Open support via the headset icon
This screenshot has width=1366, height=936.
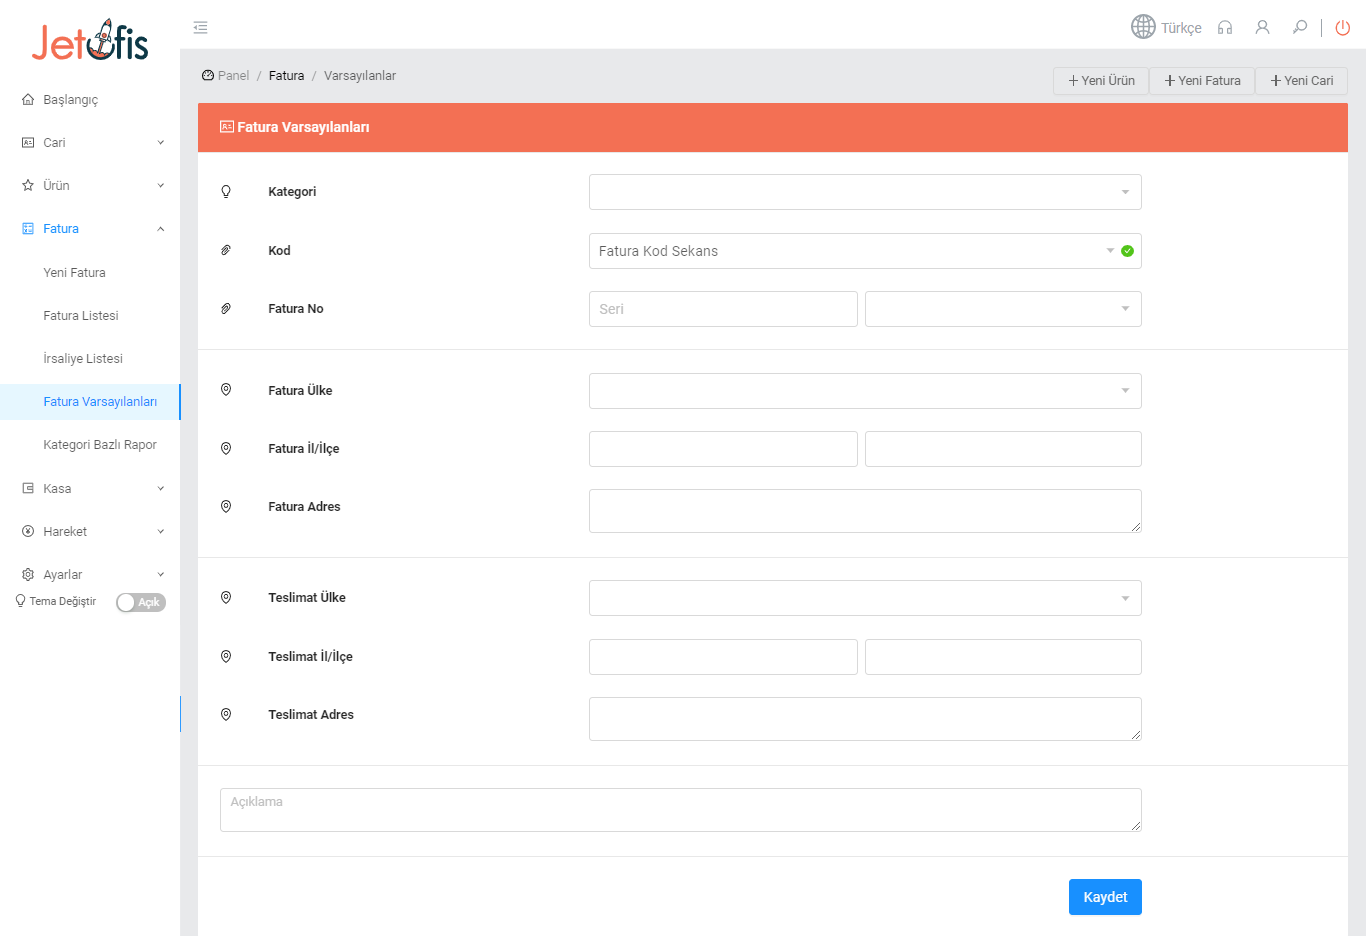(1225, 27)
